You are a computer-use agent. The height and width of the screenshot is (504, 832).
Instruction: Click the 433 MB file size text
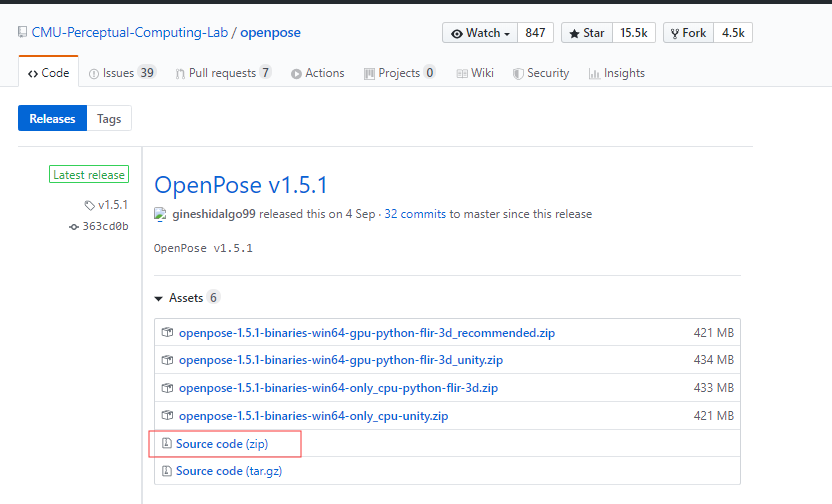714,388
